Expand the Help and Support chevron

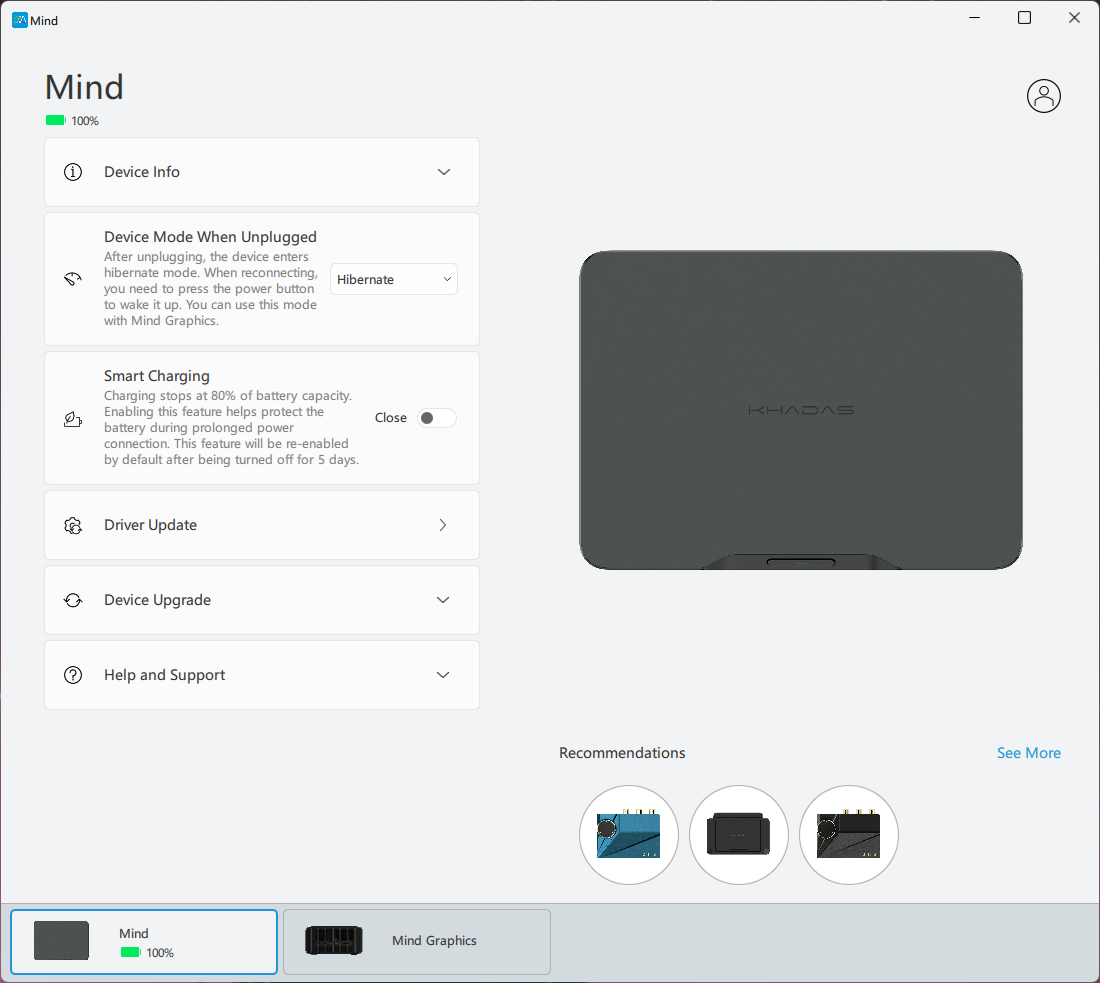443,675
